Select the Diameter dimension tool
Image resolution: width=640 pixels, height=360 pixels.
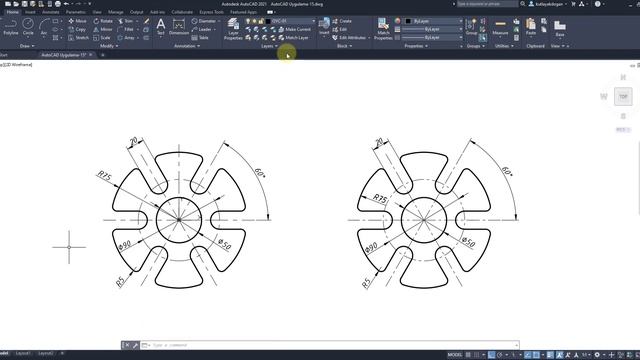point(204,21)
